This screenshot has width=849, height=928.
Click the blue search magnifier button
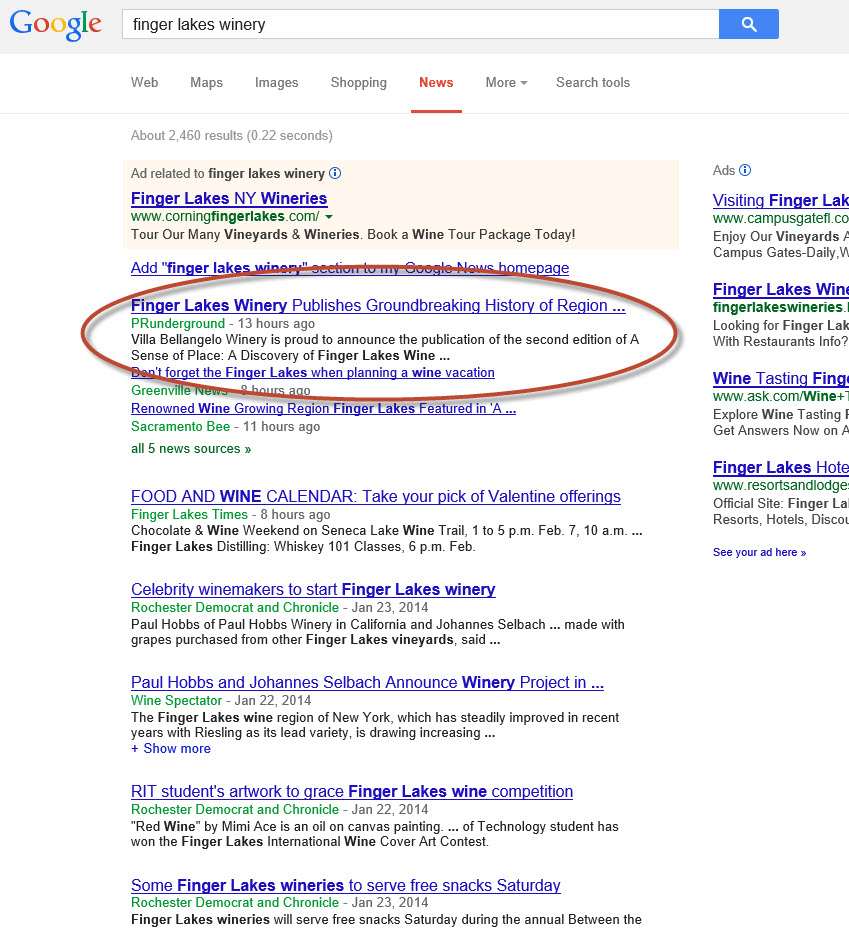(748, 24)
